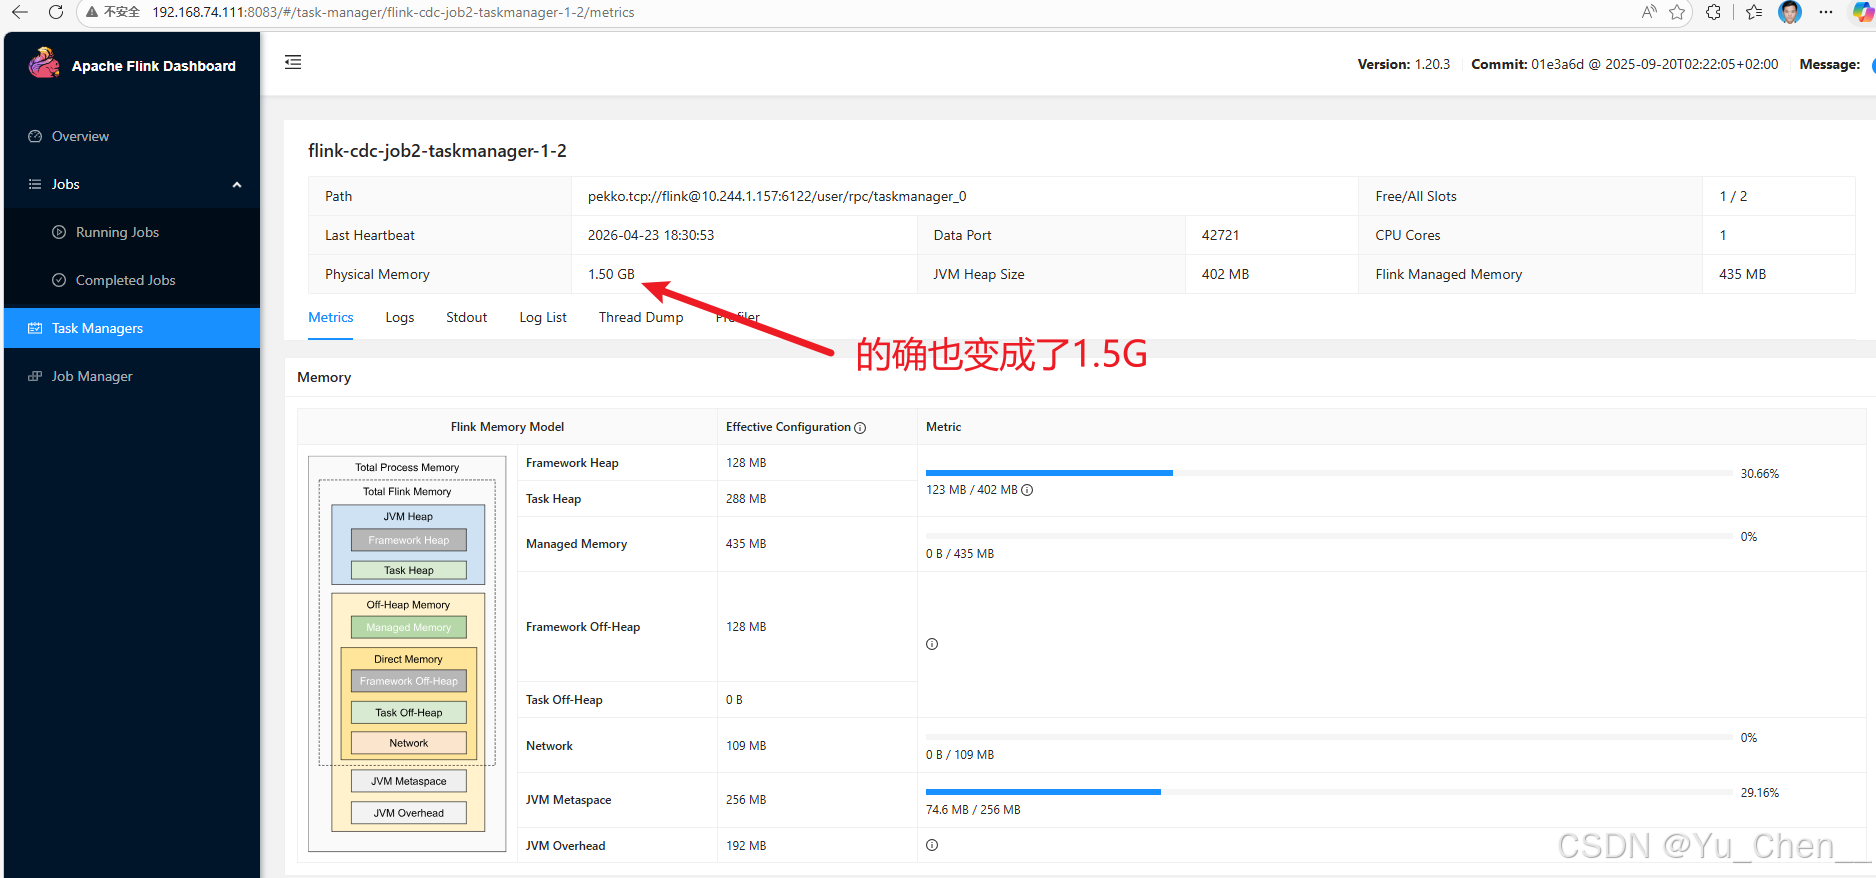This screenshot has width=1876, height=878.
Task: Go back with the browser back arrow
Action: point(20,12)
